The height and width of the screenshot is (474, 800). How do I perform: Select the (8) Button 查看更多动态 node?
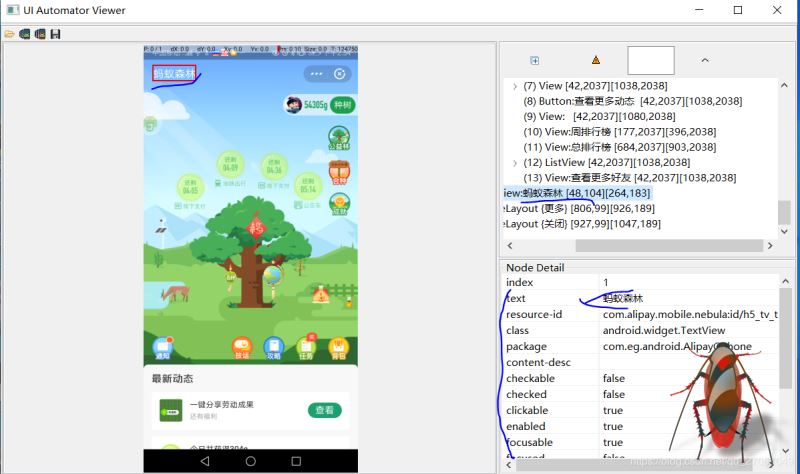click(x=633, y=101)
